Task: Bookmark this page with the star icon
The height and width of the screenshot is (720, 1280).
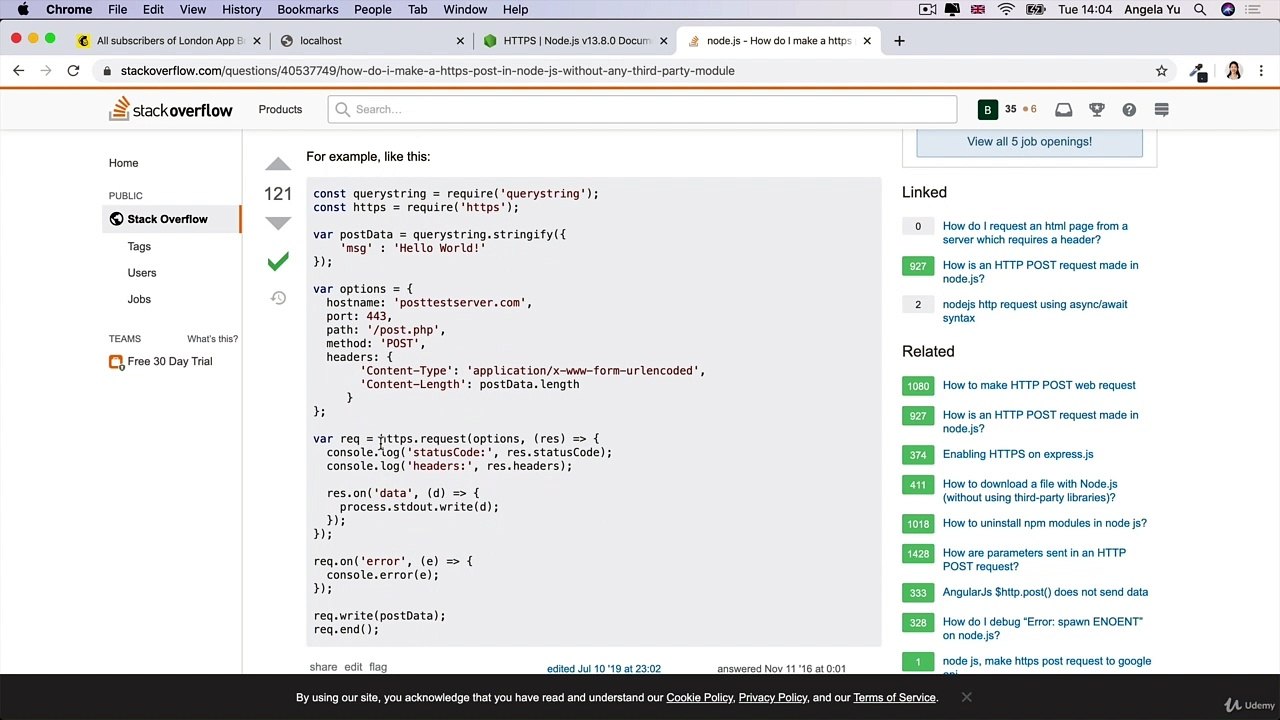Action: tap(1161, 71)
